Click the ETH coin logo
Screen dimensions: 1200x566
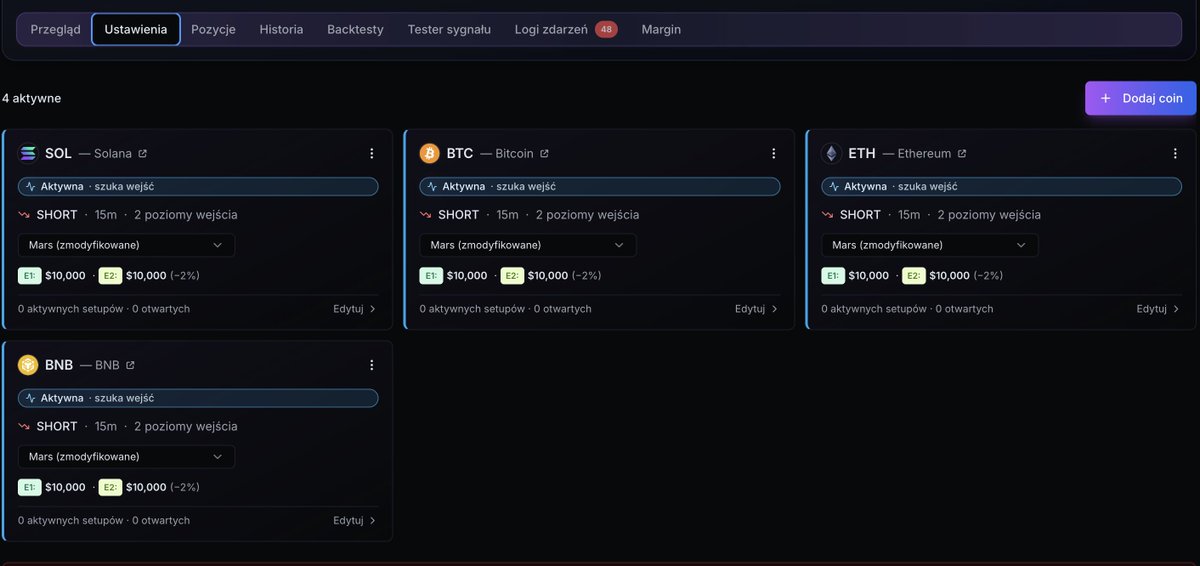(831, 153)
